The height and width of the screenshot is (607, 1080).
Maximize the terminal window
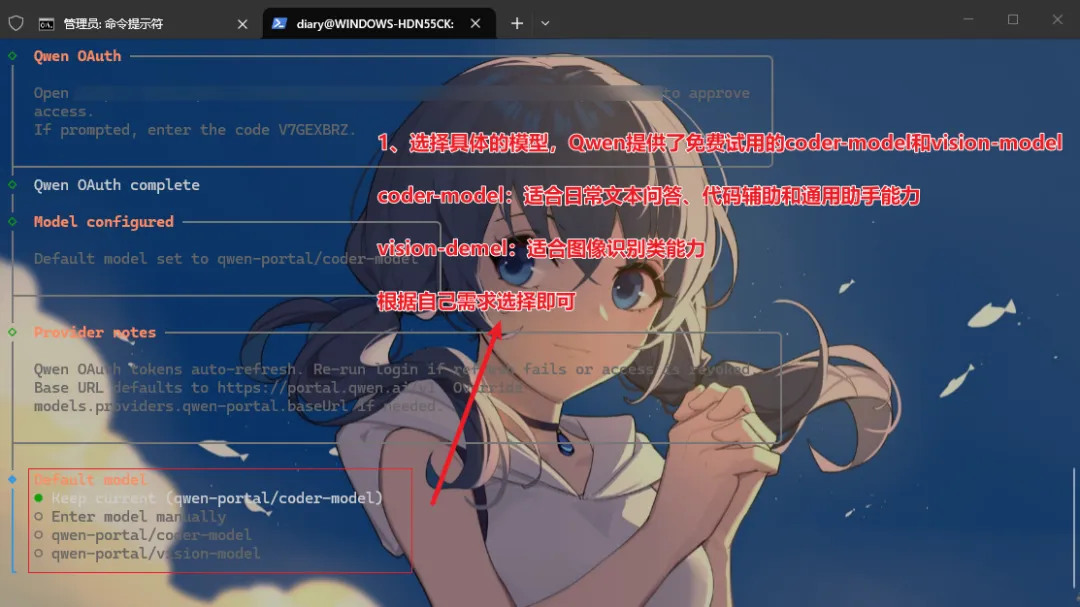click(x=1012, y=19)
